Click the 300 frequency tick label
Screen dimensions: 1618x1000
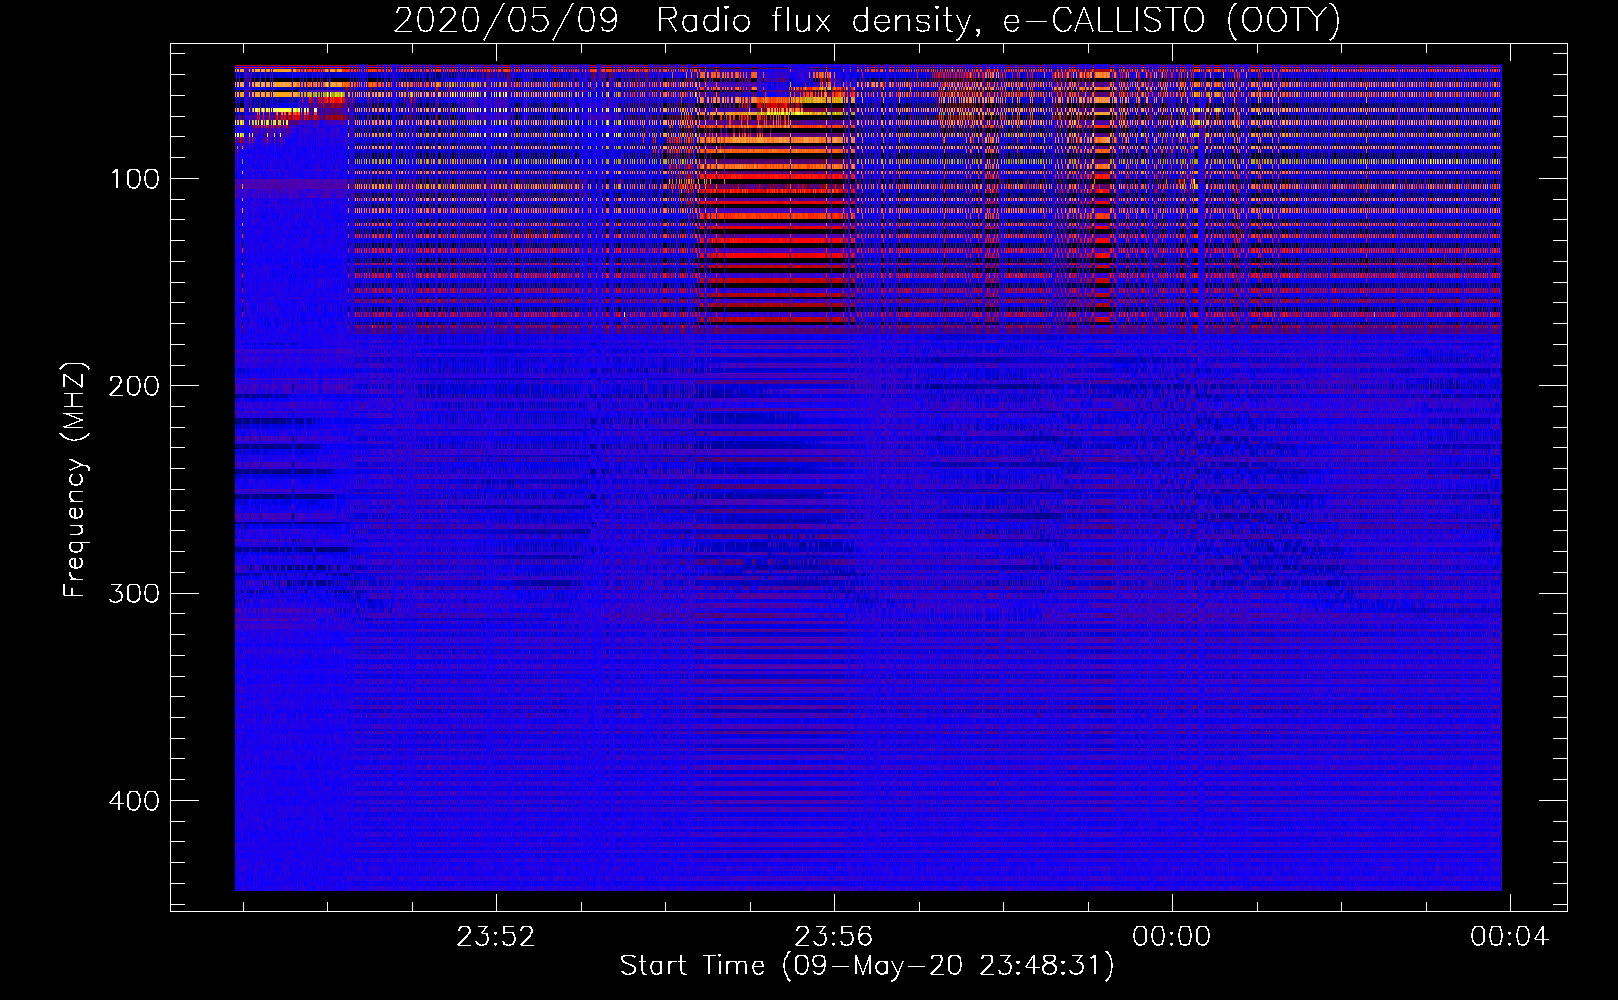[x=135, y=594]
